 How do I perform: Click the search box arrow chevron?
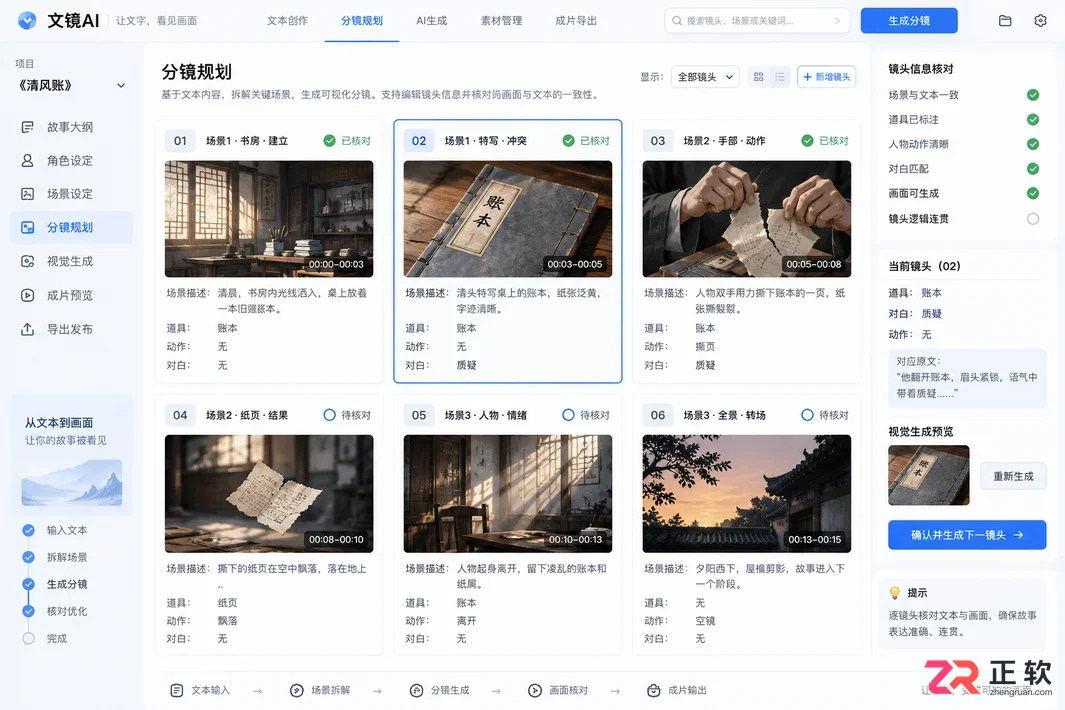pos(837,20)
